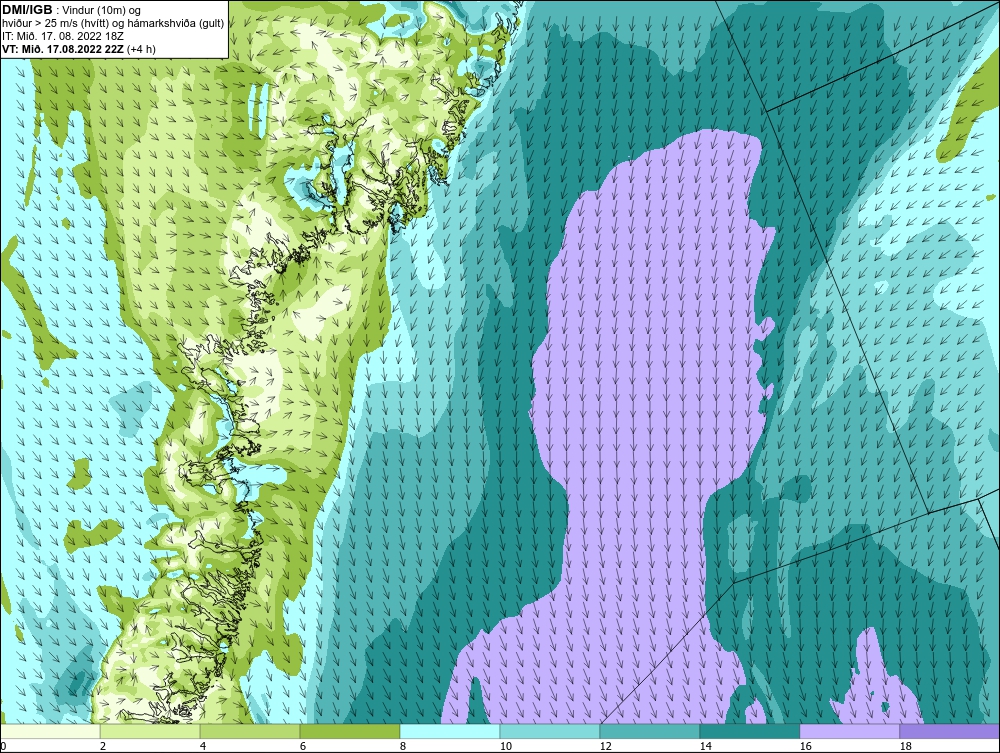Click the legend scale label '14'
Image resolution: width=1000 pixels, height=753 pixels.
coord(706,746)
